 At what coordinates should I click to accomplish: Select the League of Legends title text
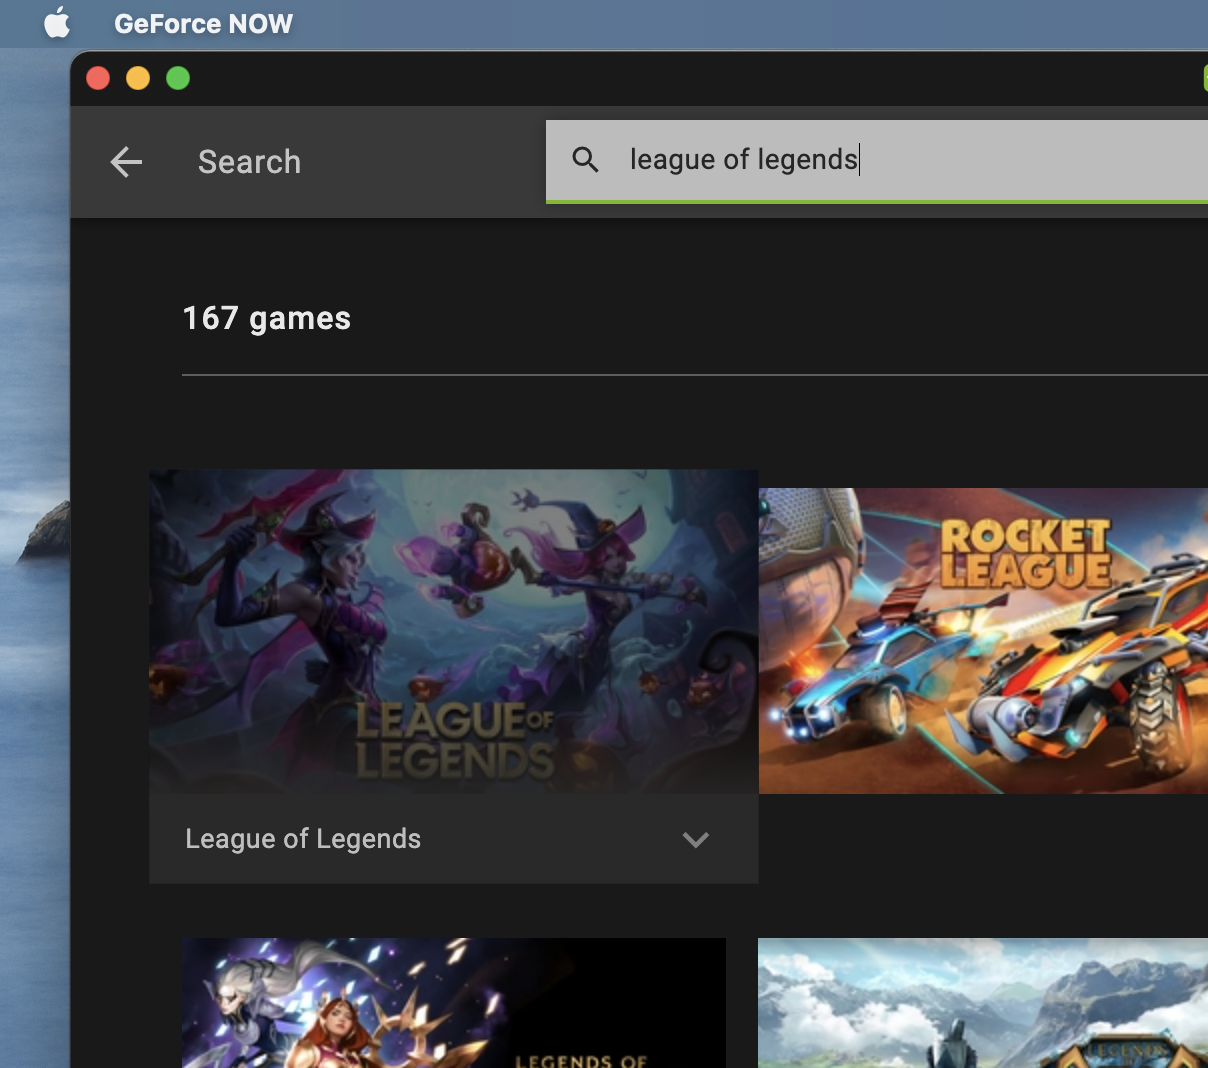click(x=303, y=839)
